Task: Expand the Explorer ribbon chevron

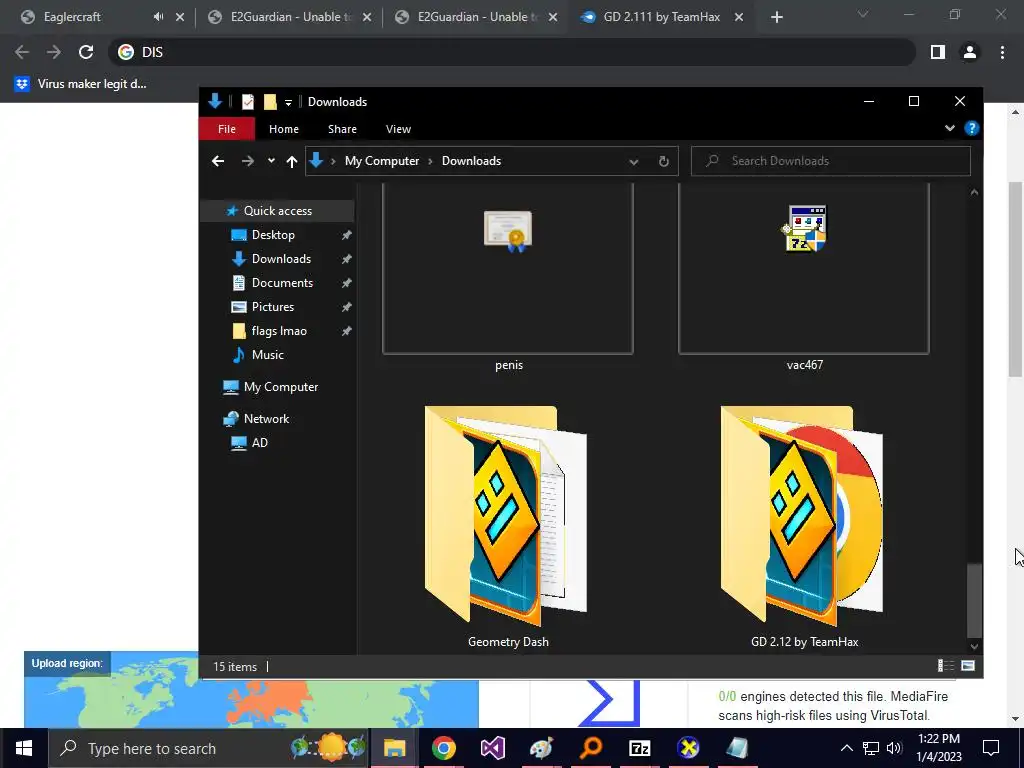Action: [x=950, y=128]
